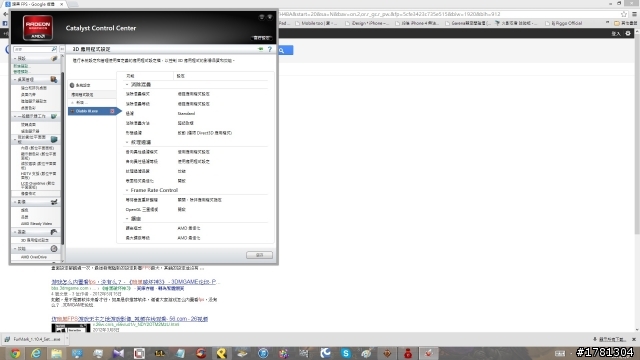This screenshot has height=360, width=640.
Task: Open AMD Steady Video in sidebar
Action: [36, 224]
